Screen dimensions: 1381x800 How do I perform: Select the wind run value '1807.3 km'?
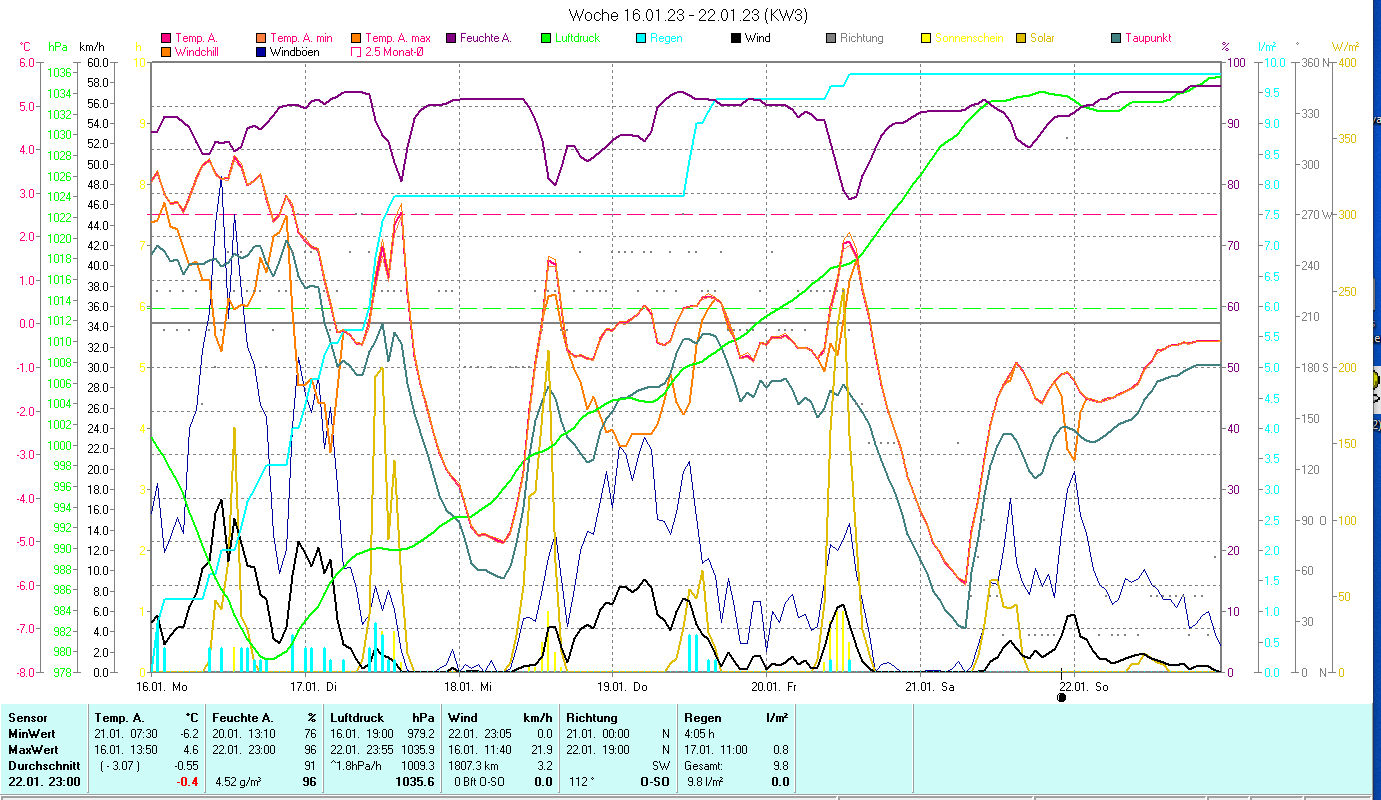[x=474, y=766]
